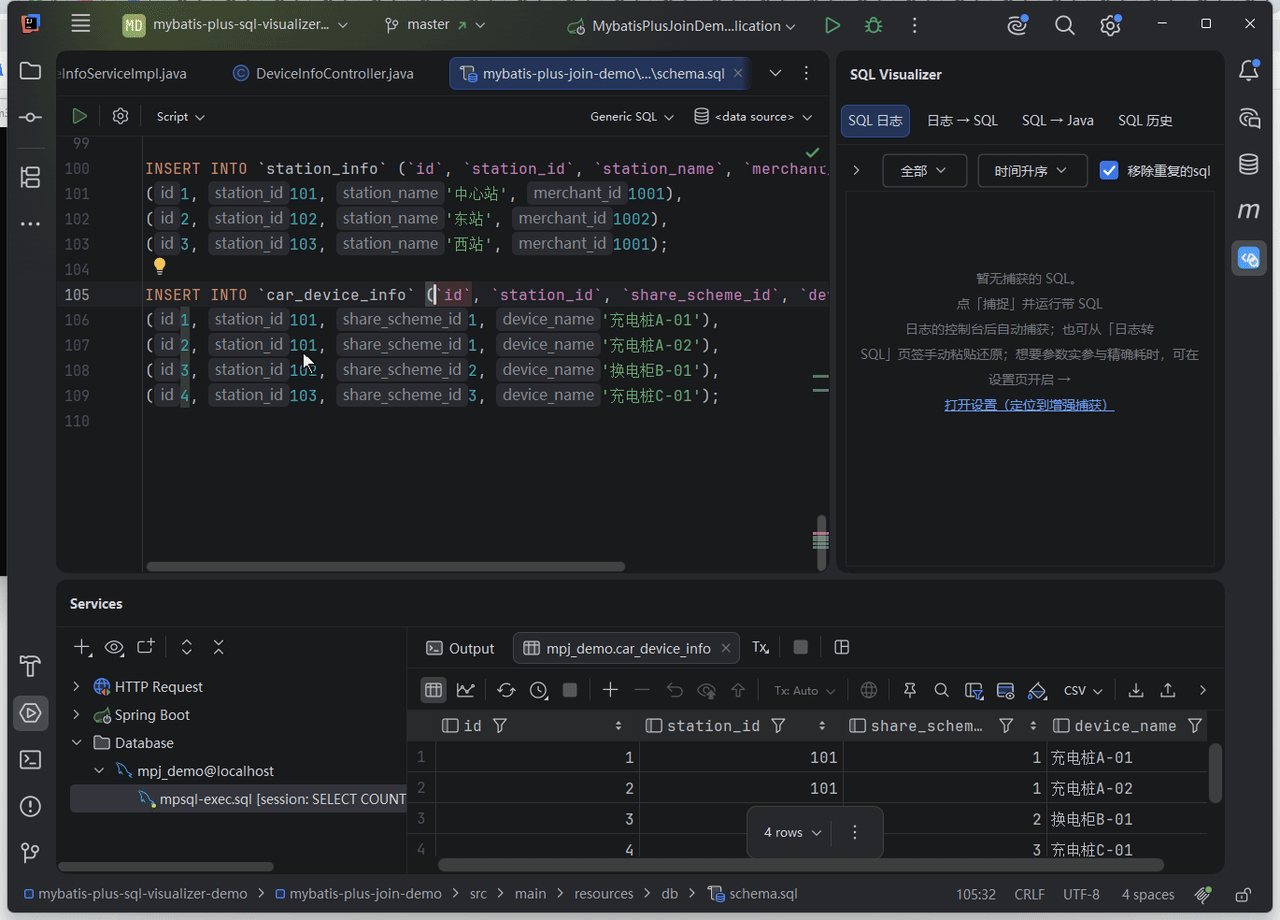Click the 4 rows pagination button
This screenshot has width=1280, height=920.
point(793,832)
